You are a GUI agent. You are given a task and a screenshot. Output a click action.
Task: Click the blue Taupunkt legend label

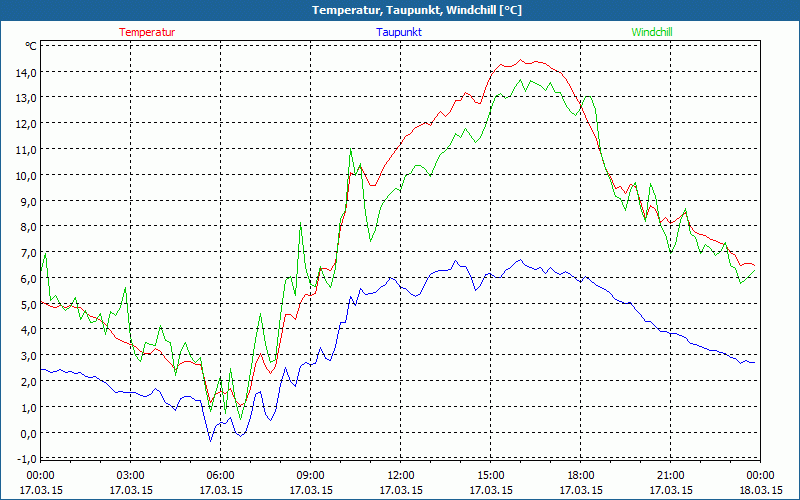(x=399, y=32)
